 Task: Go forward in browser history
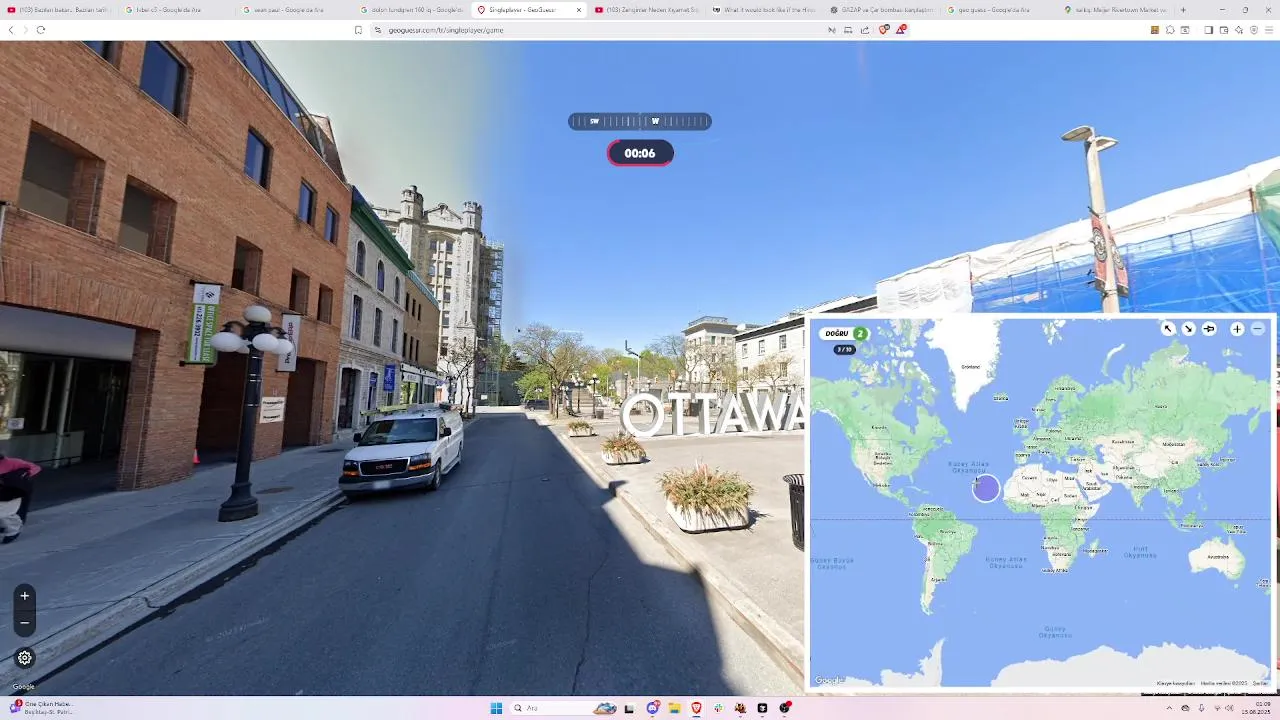click(x=25, y=30)
